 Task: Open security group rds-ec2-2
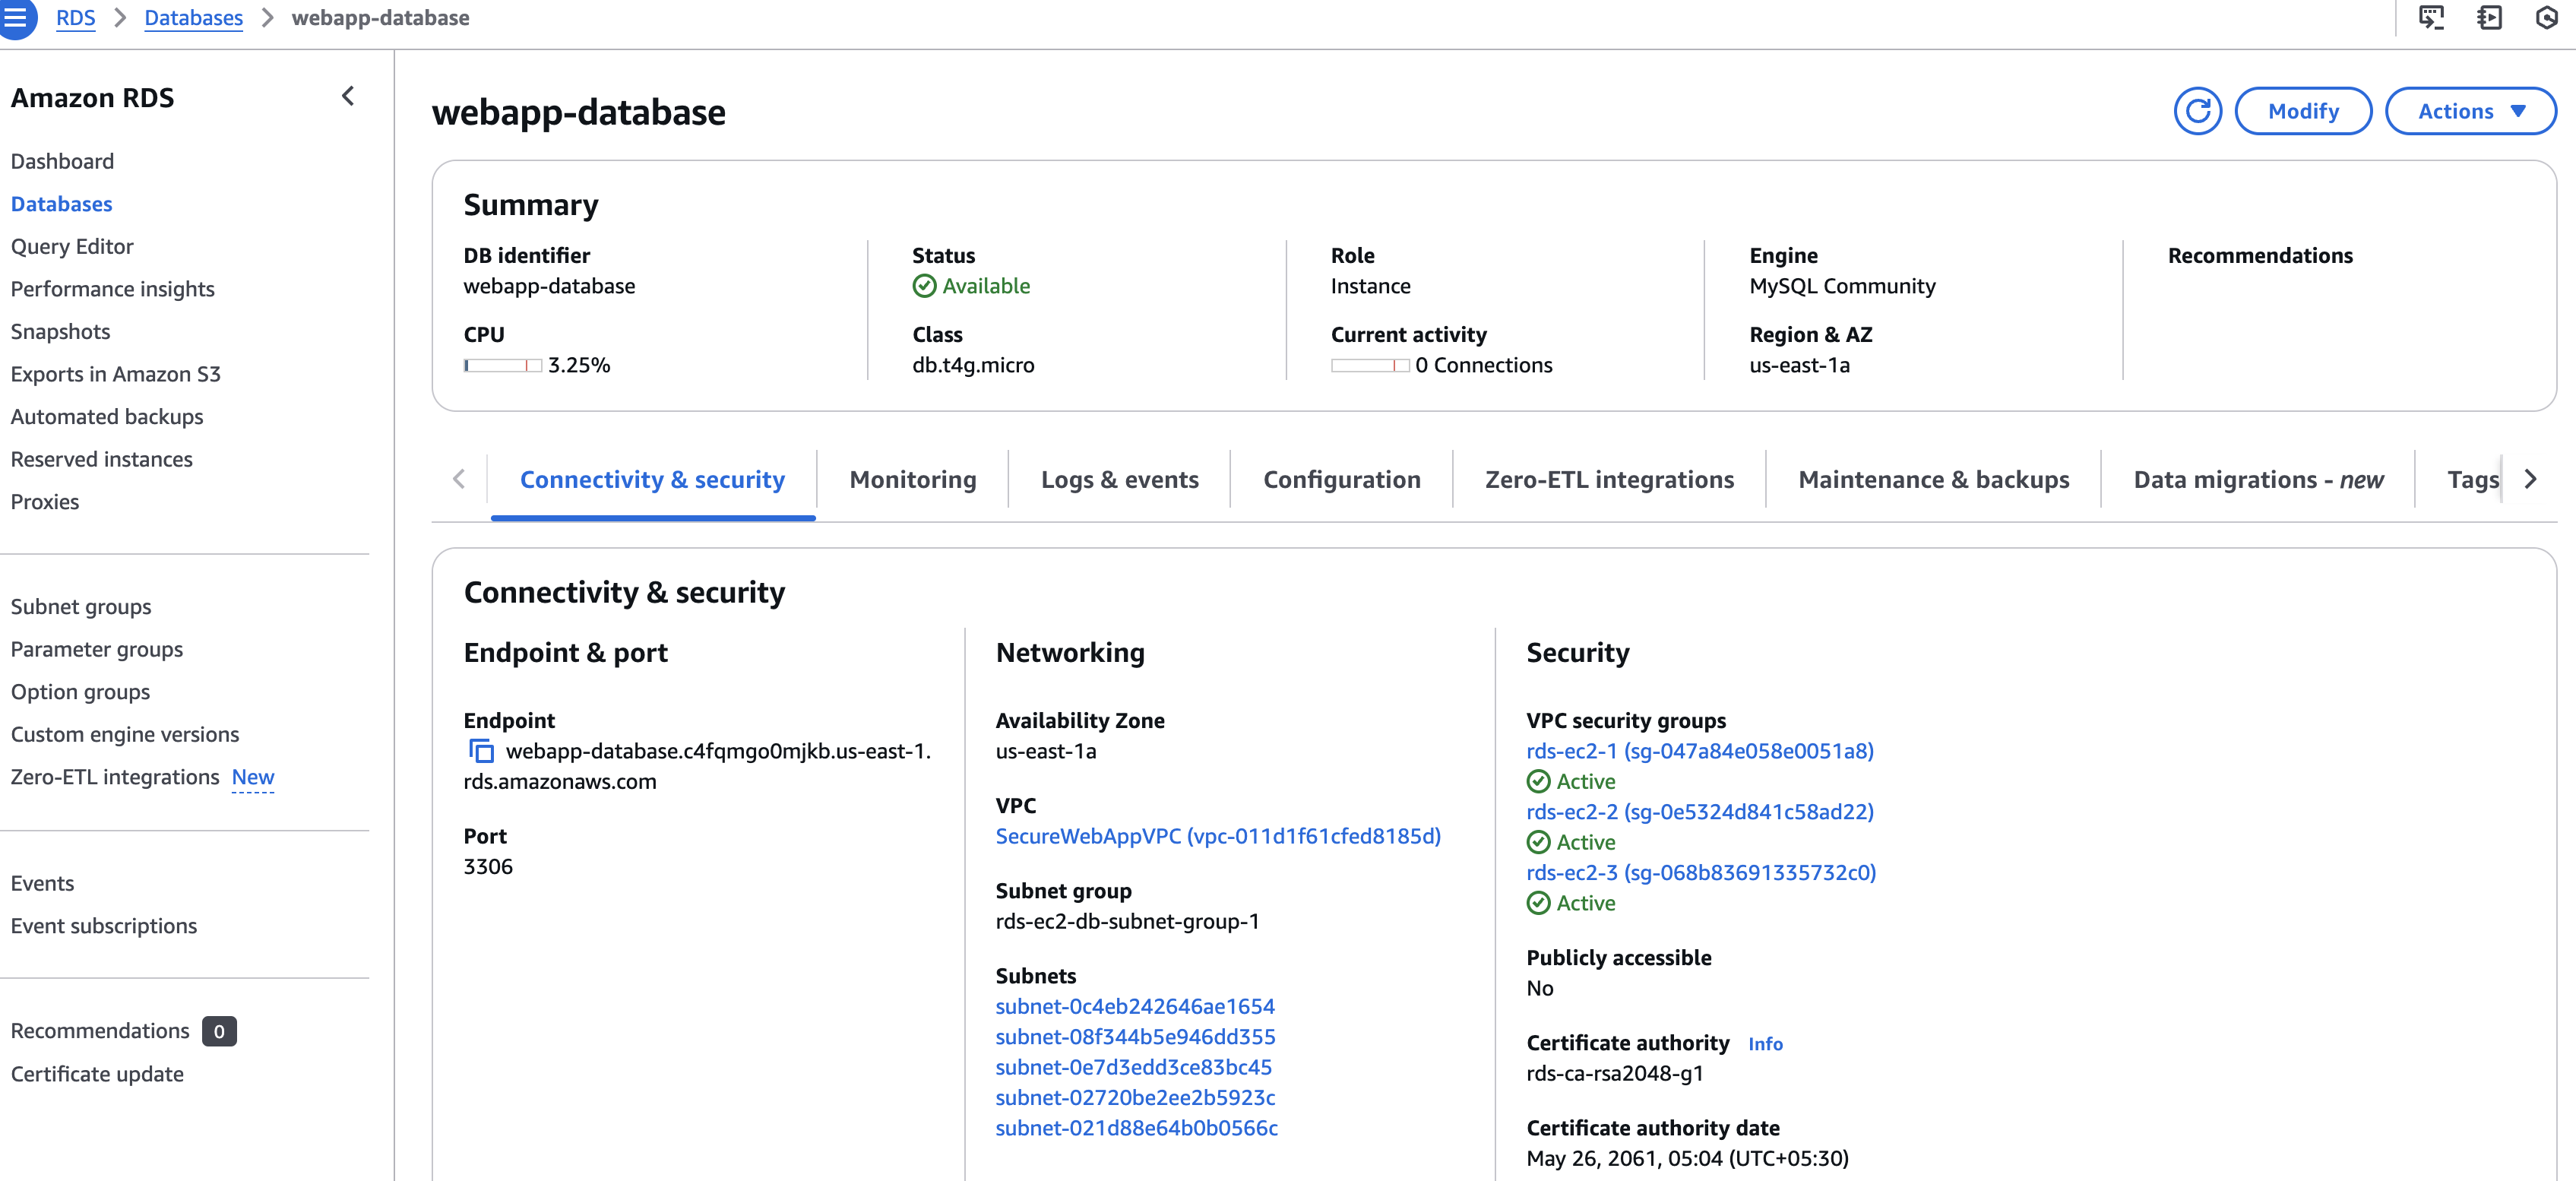click(x=1699, y=812)
